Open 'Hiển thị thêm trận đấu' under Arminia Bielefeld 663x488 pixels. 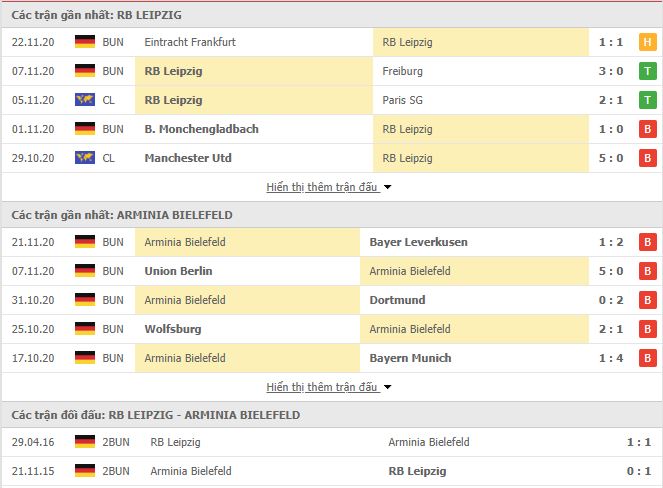click(322, 387)
